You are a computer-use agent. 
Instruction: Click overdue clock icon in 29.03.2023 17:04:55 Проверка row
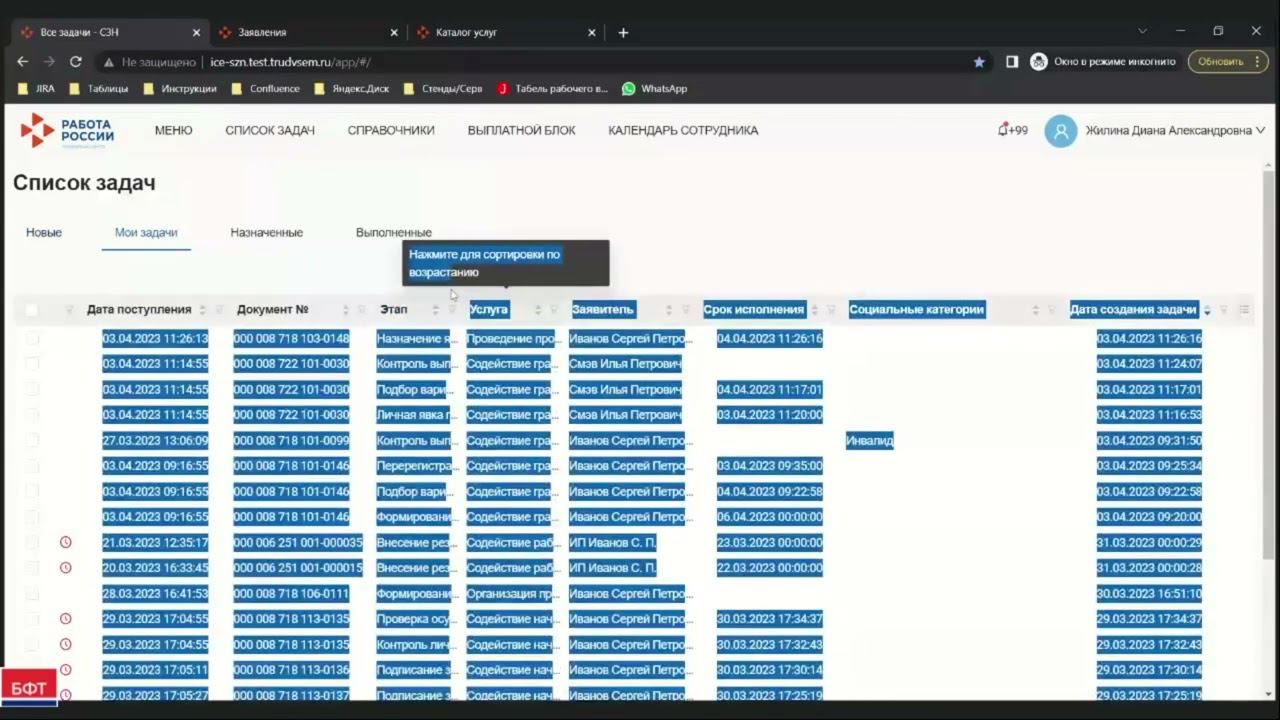click(x=66, y=619)
